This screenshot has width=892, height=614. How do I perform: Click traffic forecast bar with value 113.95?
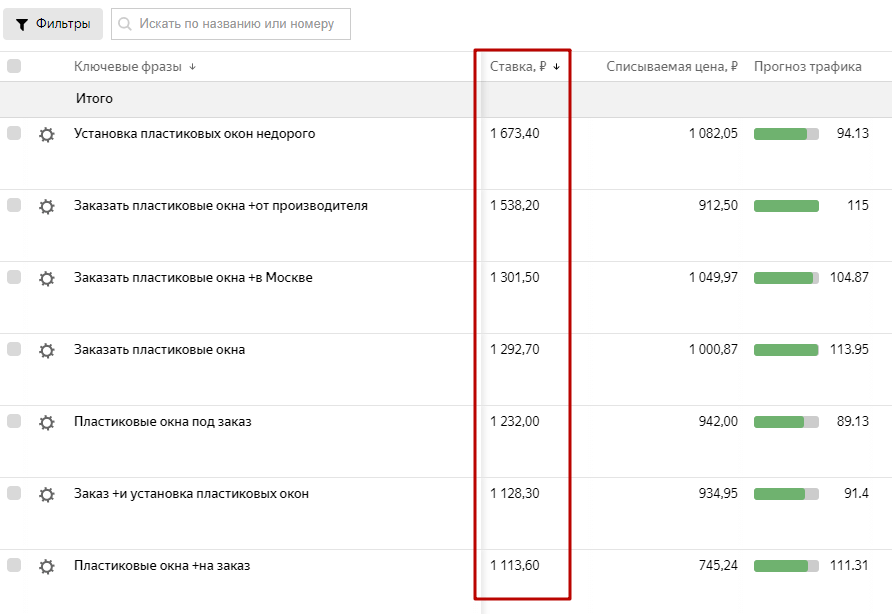(x=786, y=350)
